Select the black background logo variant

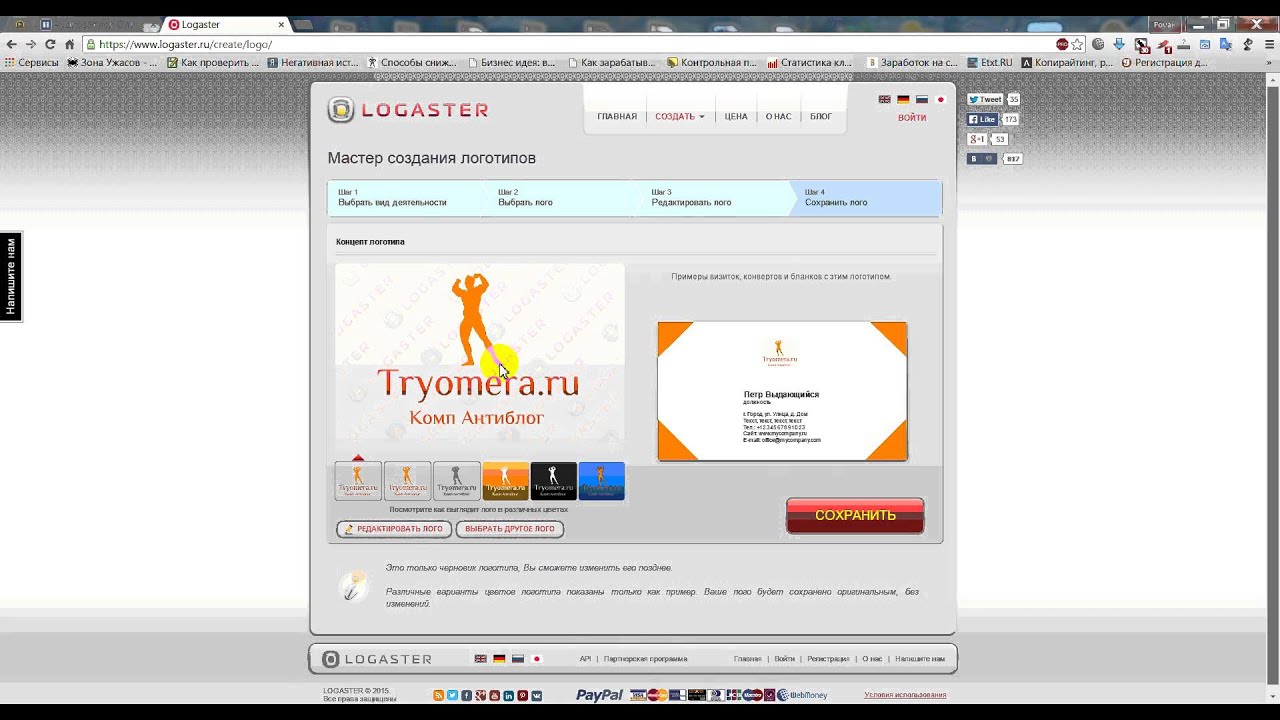click(553, 481)
